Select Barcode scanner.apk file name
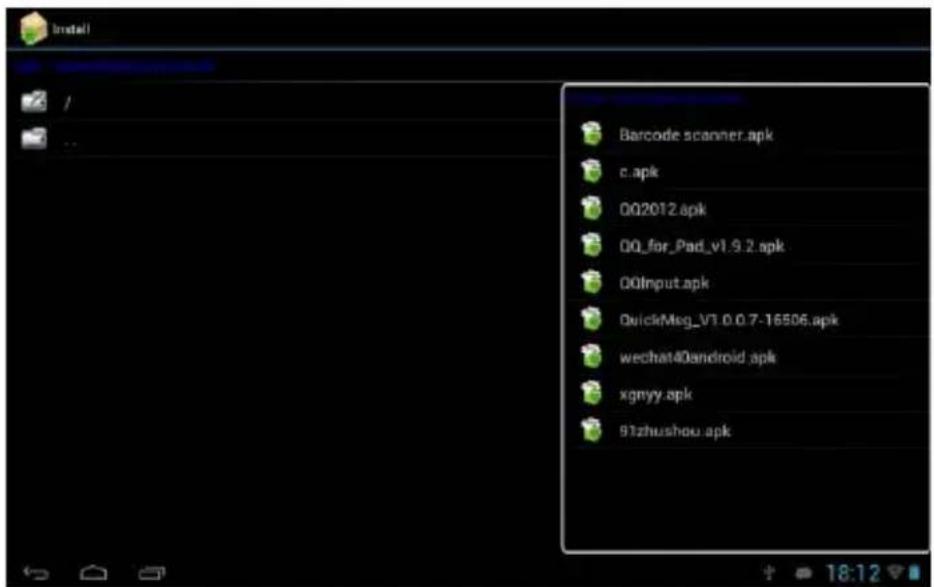The width and height of the screenshot is (934, 587). [x=696, y=135]
